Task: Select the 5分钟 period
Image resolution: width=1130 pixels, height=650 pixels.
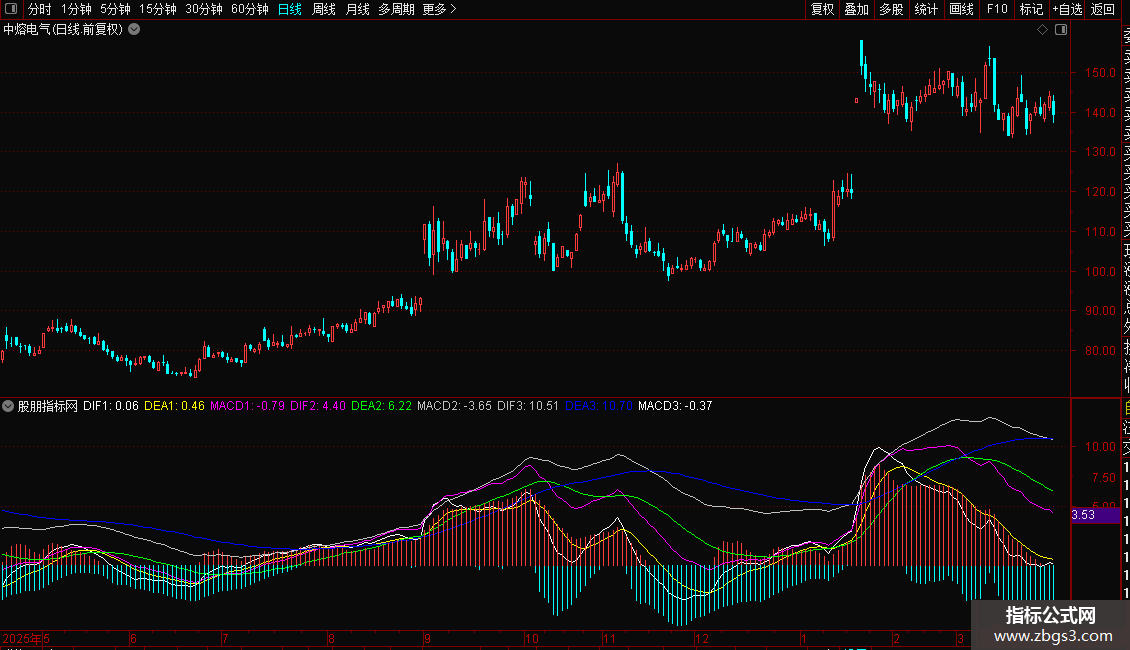Action: coord(115,9)
